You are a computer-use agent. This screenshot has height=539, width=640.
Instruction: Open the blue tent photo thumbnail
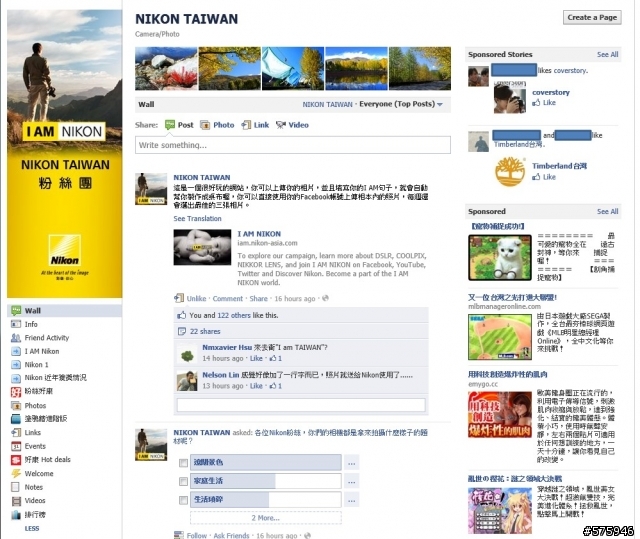click(293, 68)
